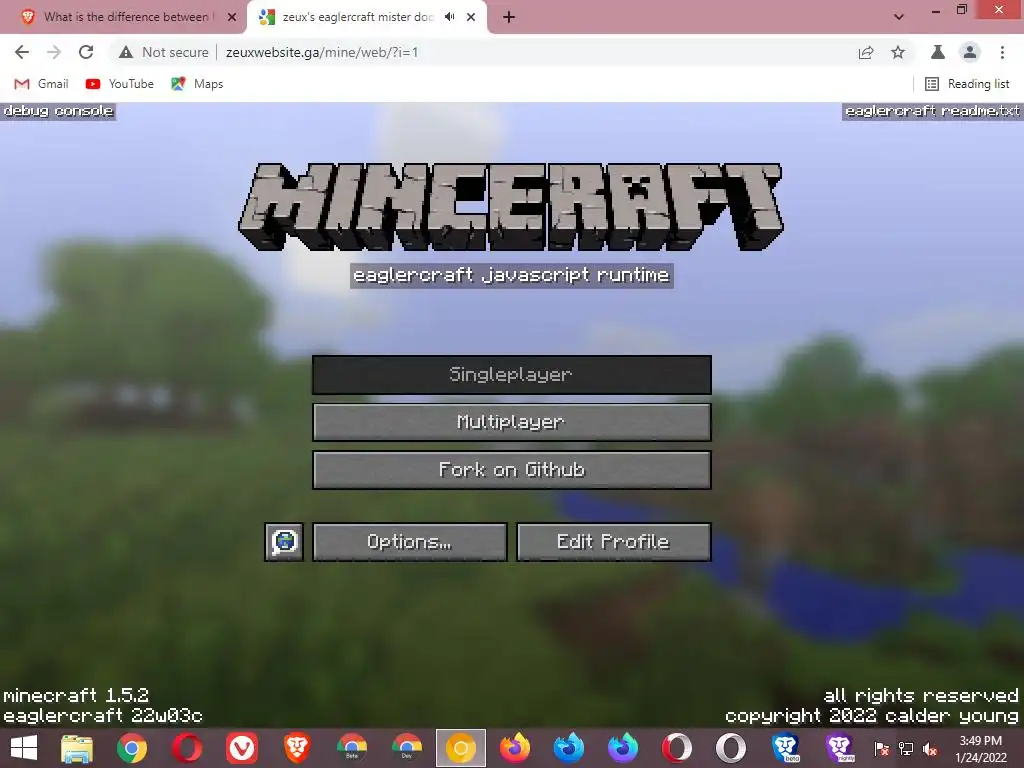Viewport: 1024px width, 768px height.
Task: Close the eaglercraft tab
Action: pos(471,17)
